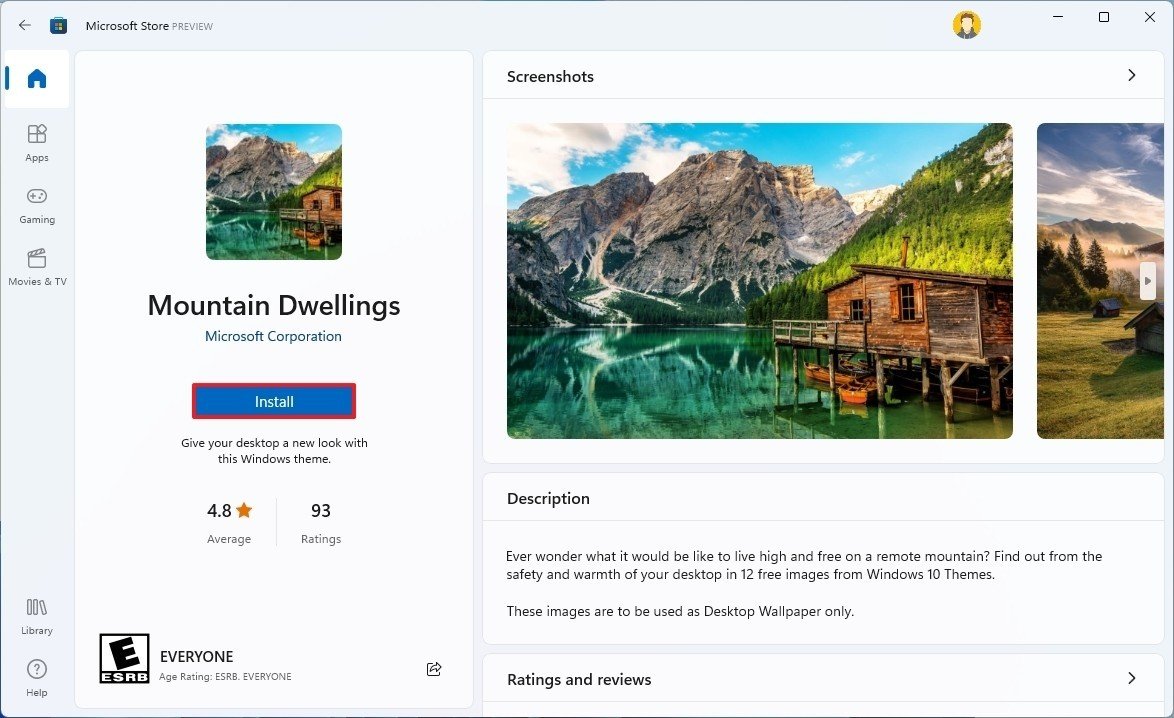Open the main lake cabin screenshot
This screenshot has height=718, width=1174.
pyautogui.click(x=759, y=281)
